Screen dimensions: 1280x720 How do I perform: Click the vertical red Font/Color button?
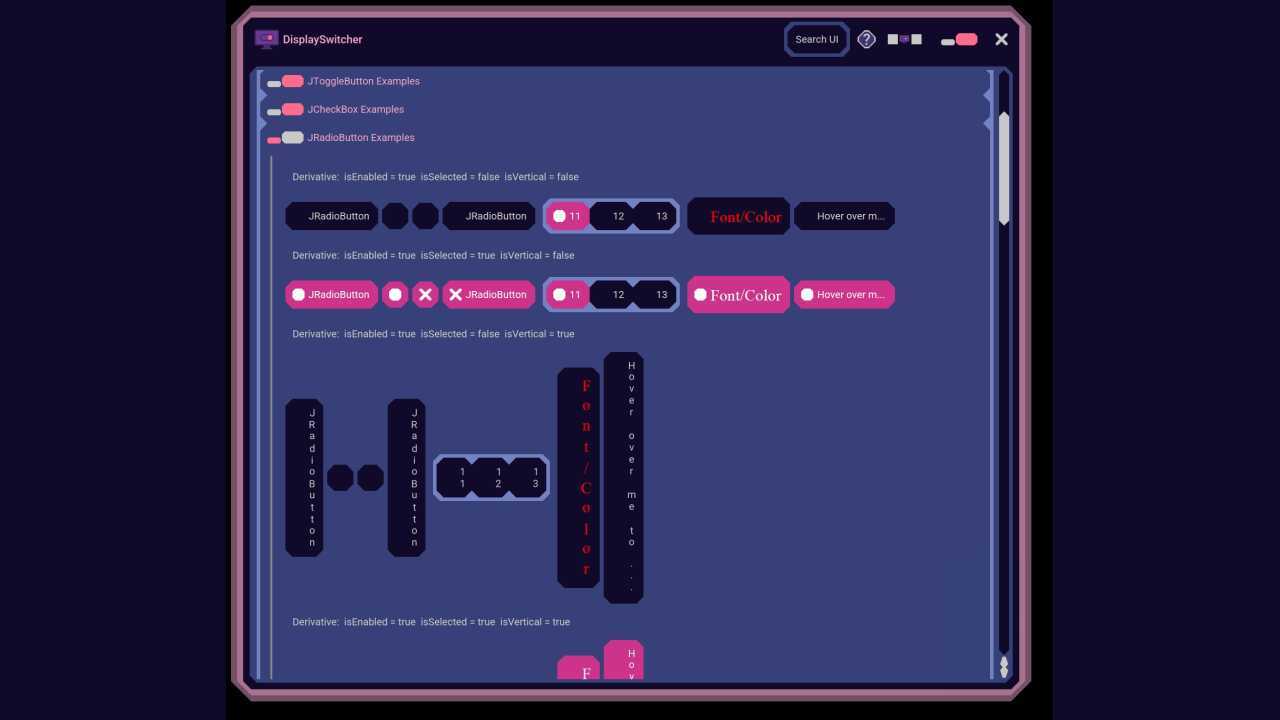tap(578, 478)
